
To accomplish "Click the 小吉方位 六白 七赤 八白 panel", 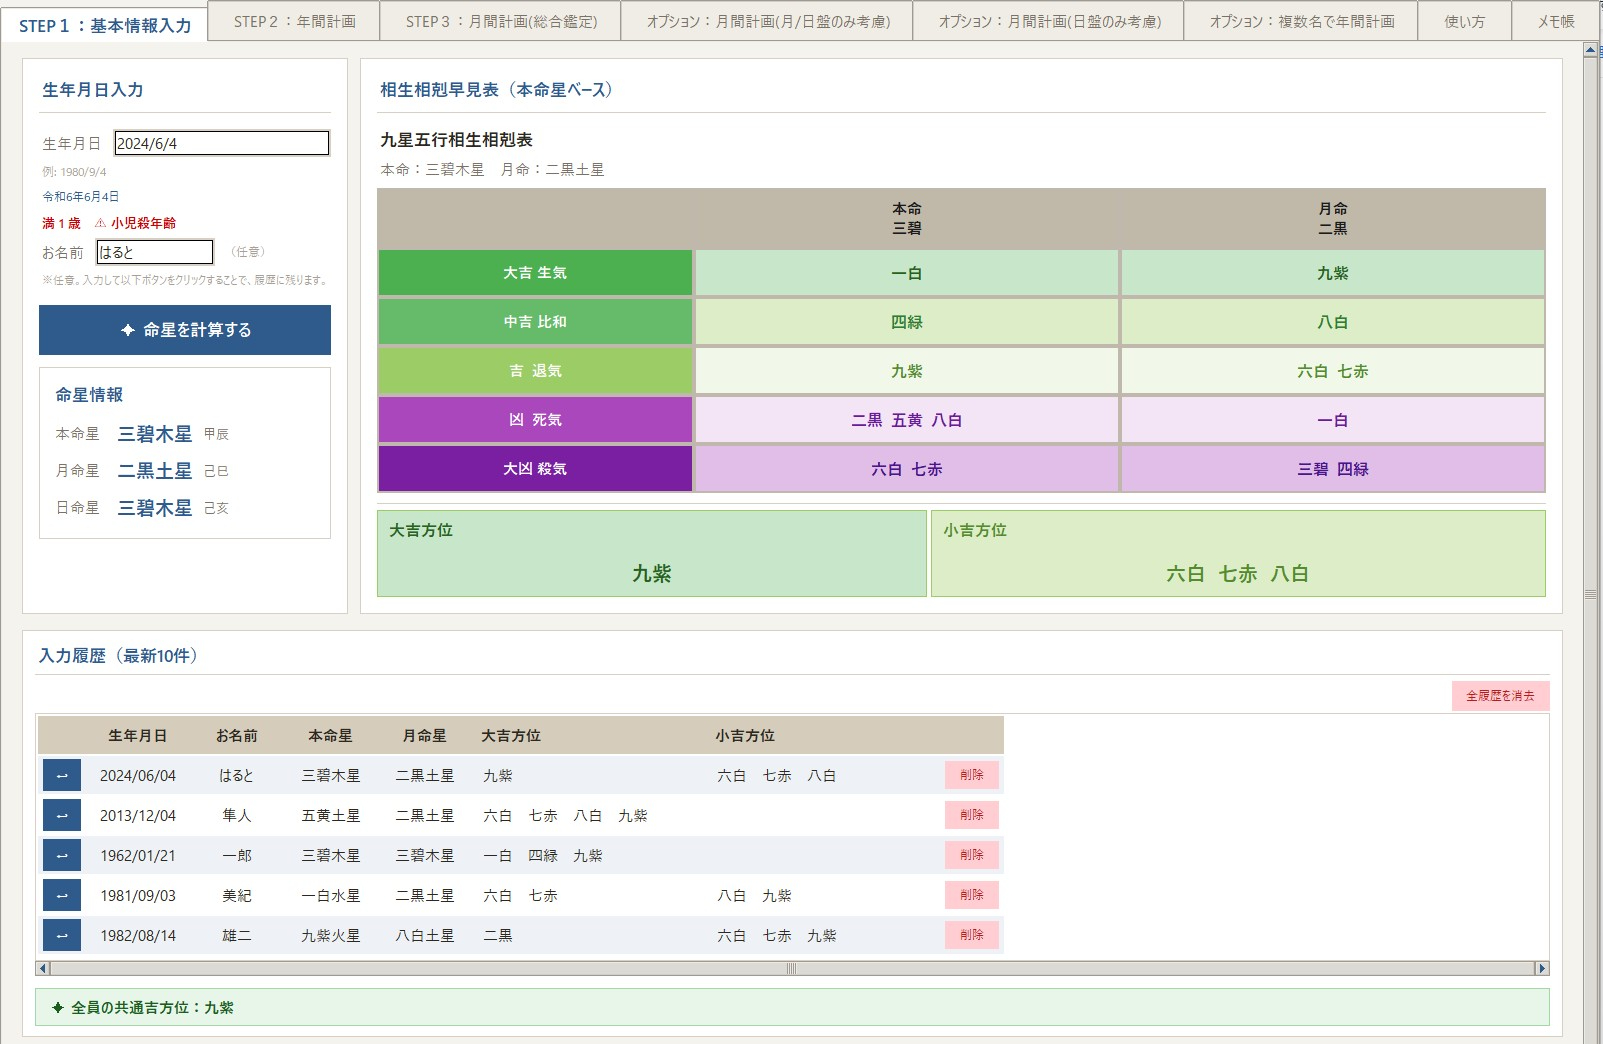I will tap(1238, 554).
